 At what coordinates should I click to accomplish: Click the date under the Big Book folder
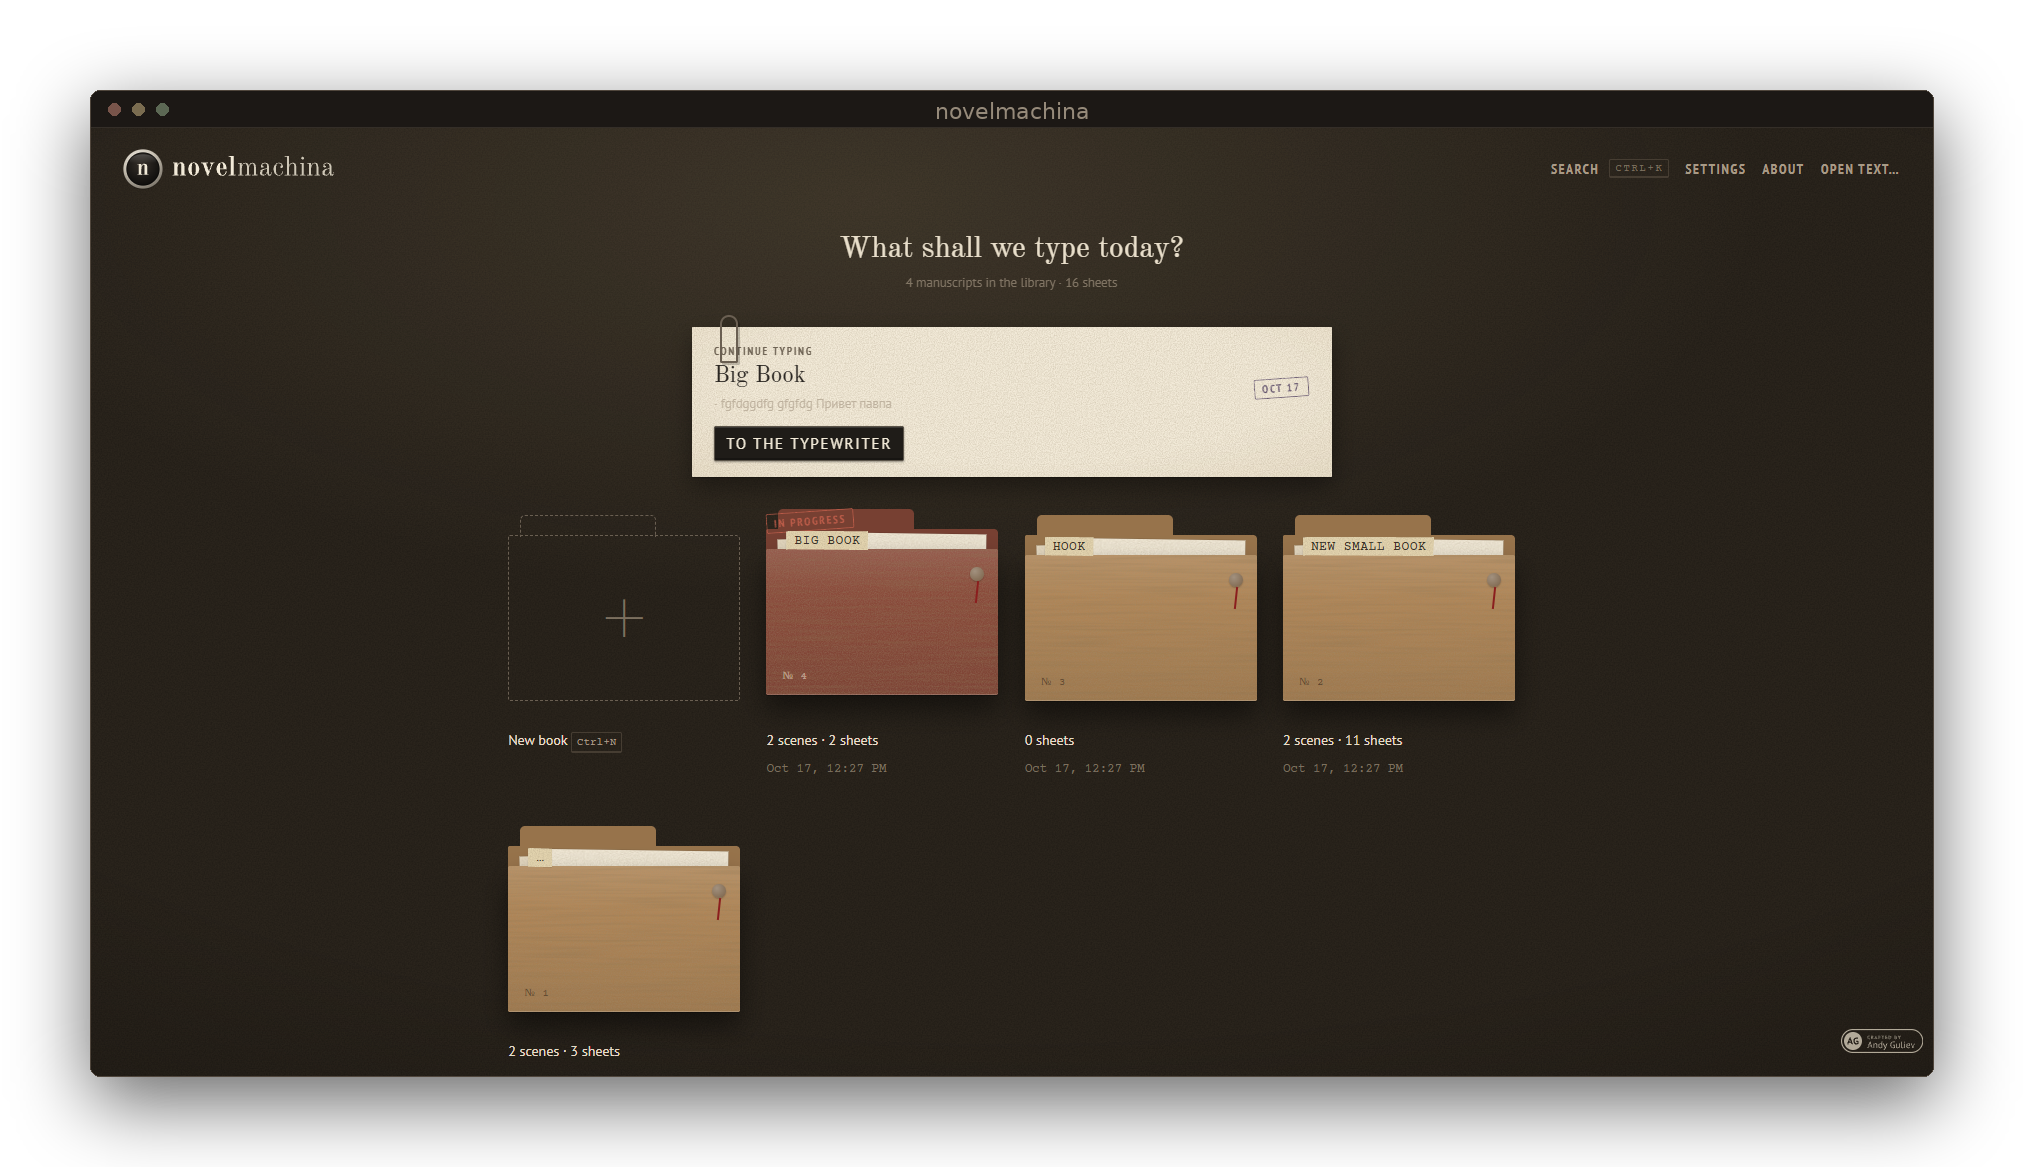click(826, 769)
